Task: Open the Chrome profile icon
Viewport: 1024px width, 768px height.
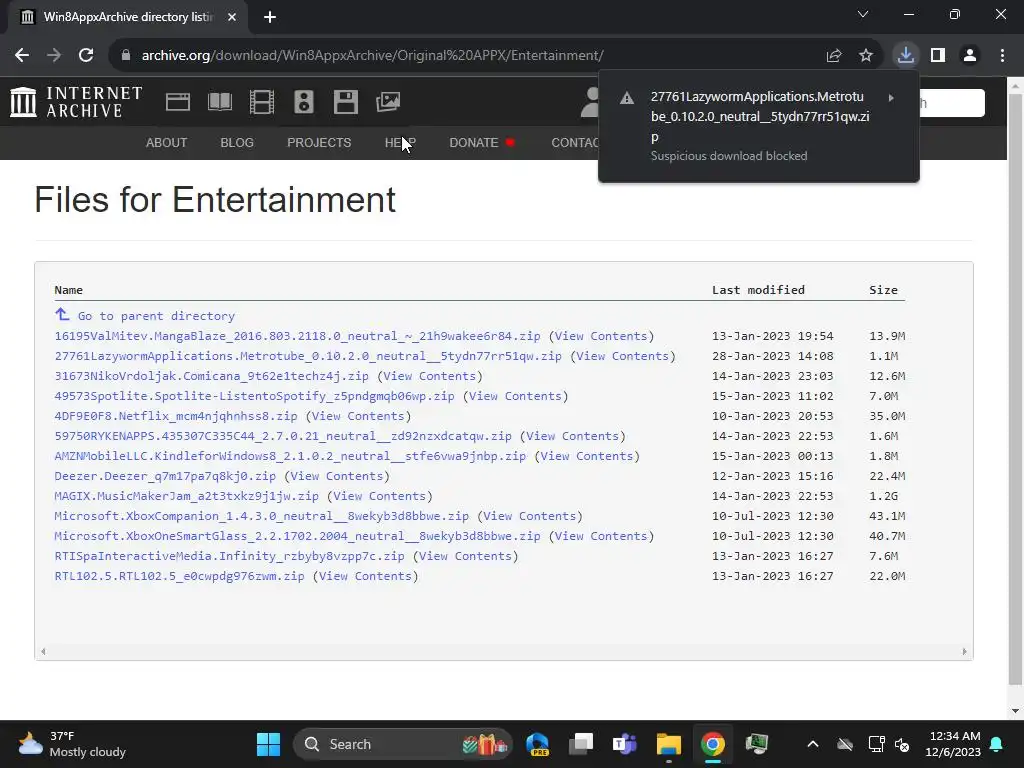Action: point(970,56)
